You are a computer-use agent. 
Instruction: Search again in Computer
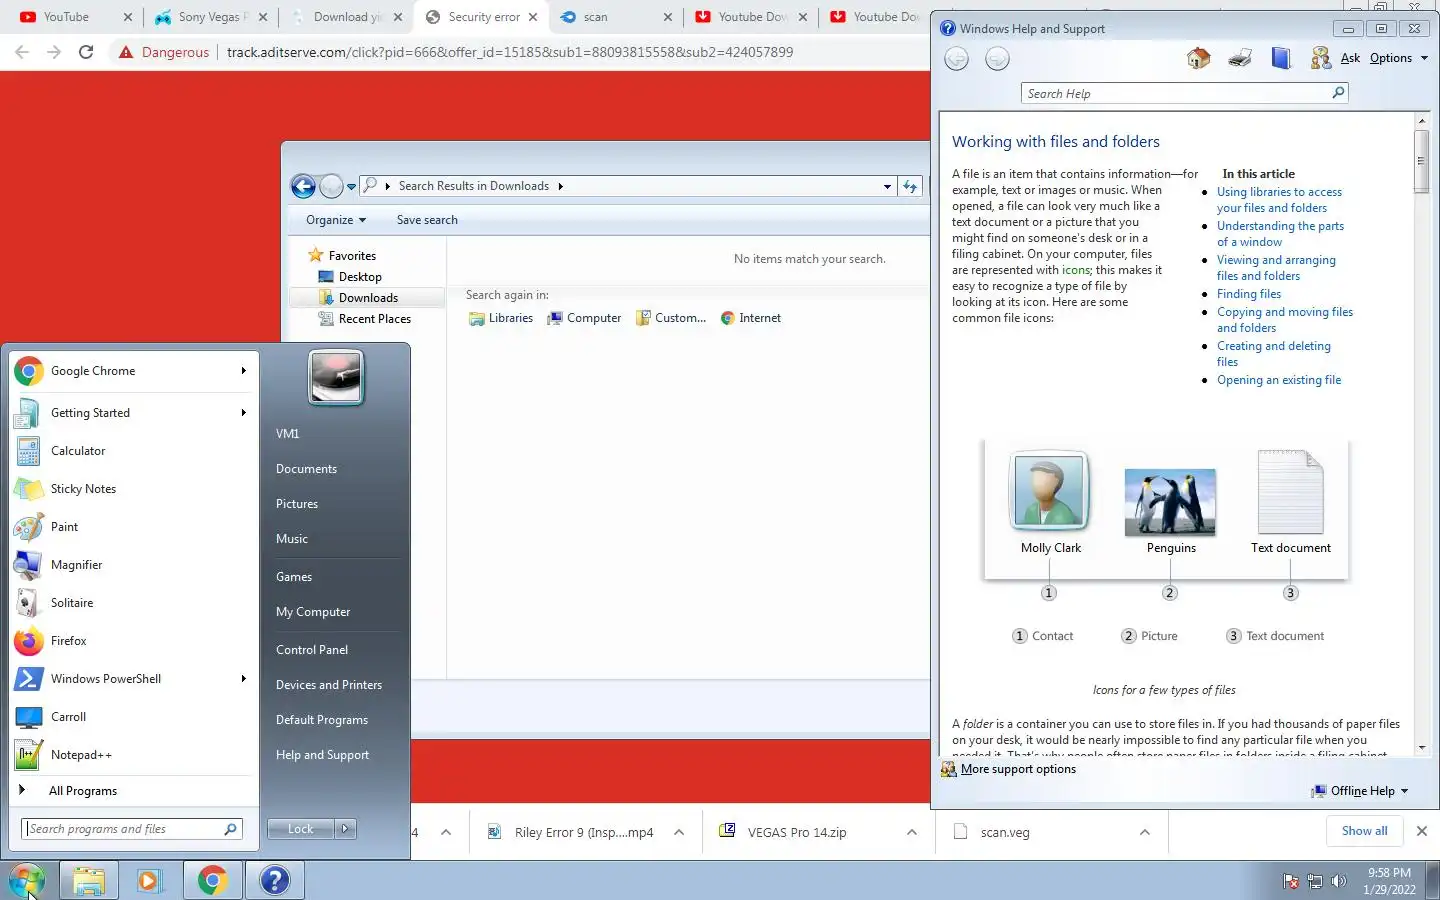(x=584, y=318)
